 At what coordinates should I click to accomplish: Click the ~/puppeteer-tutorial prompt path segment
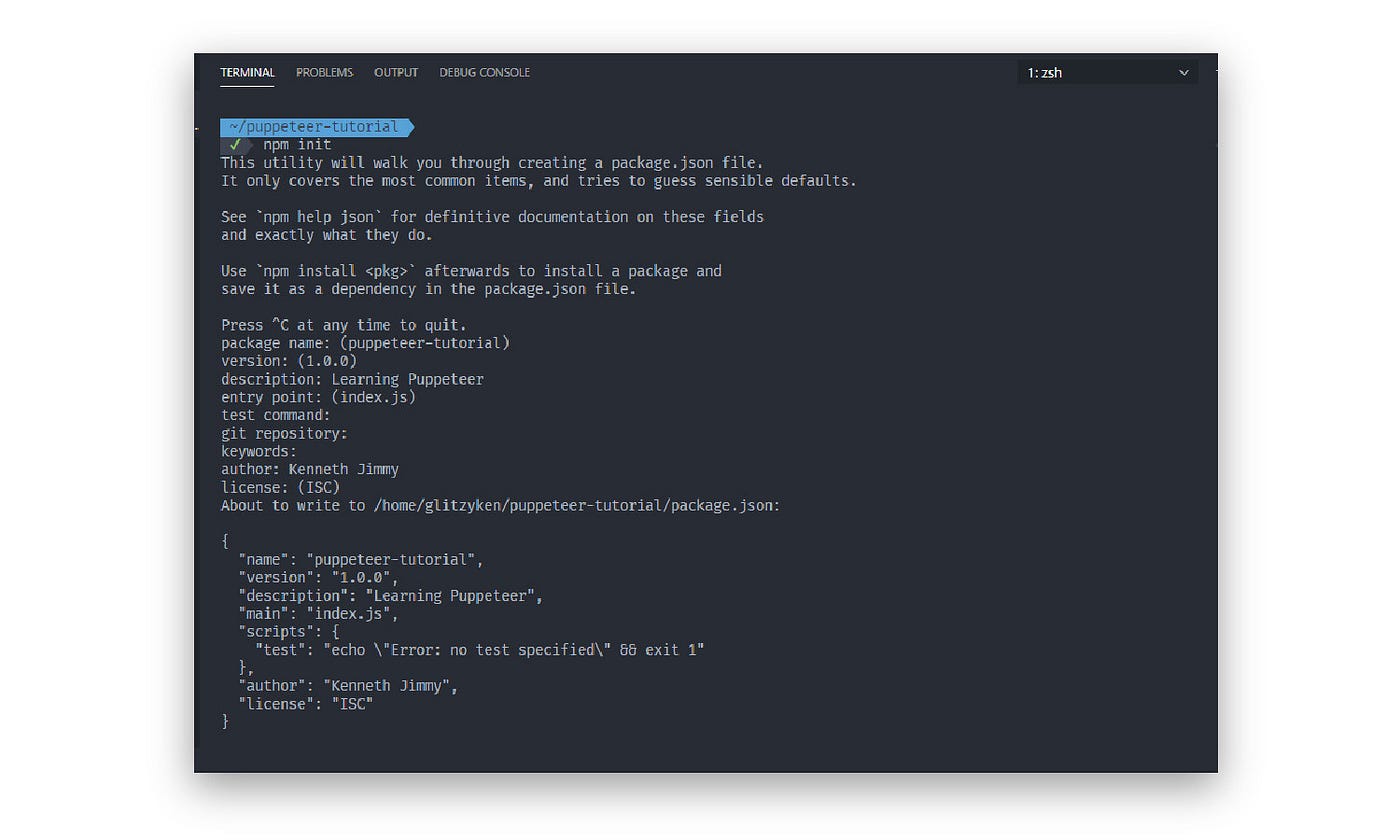coord(314,127)
